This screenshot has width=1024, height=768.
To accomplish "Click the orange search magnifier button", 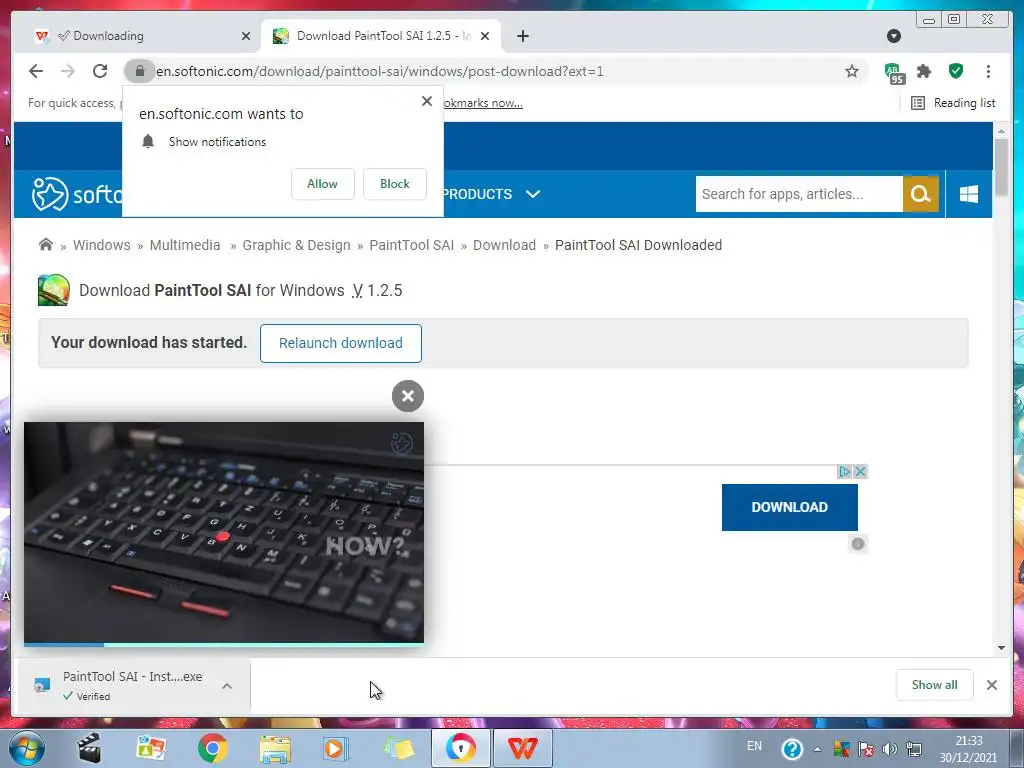I will tap(920, 194).
